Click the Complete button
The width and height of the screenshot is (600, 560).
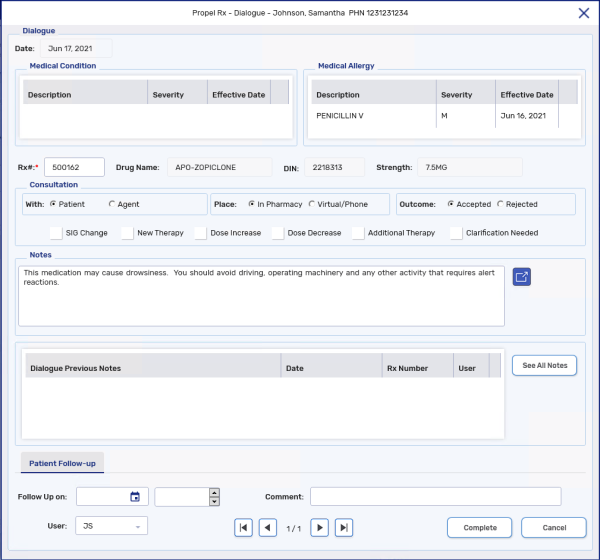click(x=479, y=527)
